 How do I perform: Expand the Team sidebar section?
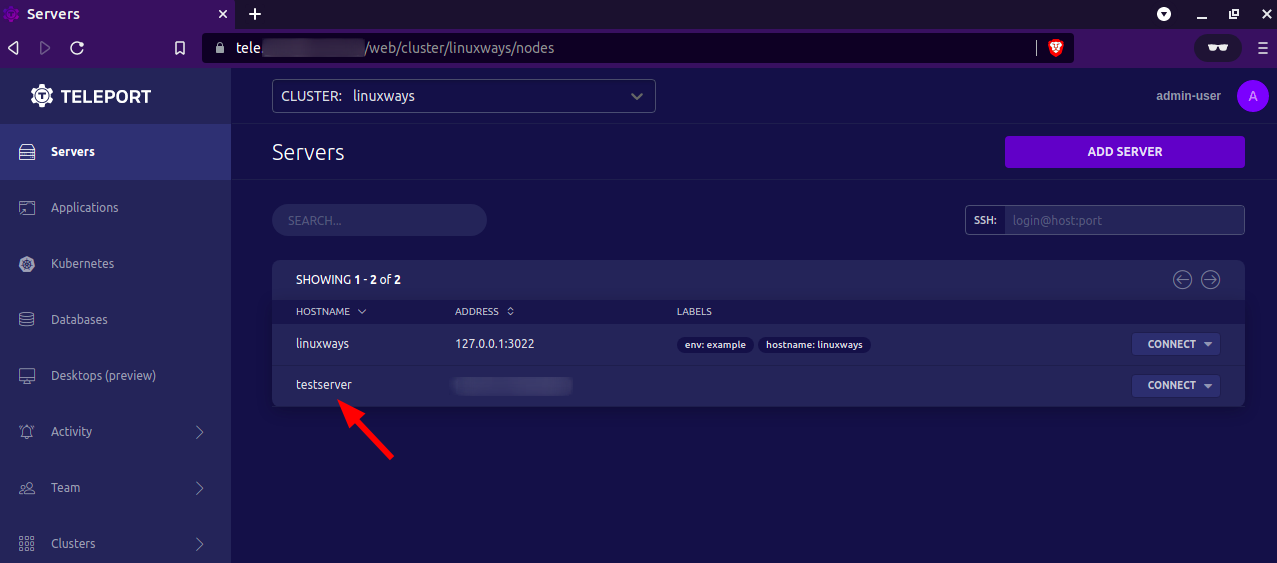[115, 488]
